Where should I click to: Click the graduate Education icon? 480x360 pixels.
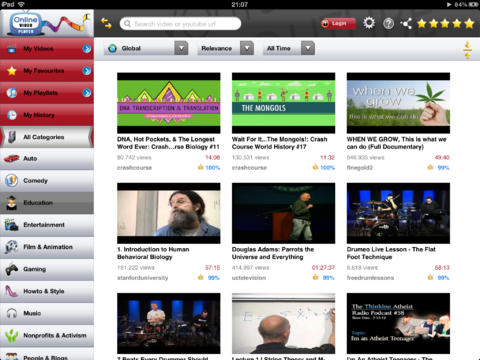pos(11,203)
